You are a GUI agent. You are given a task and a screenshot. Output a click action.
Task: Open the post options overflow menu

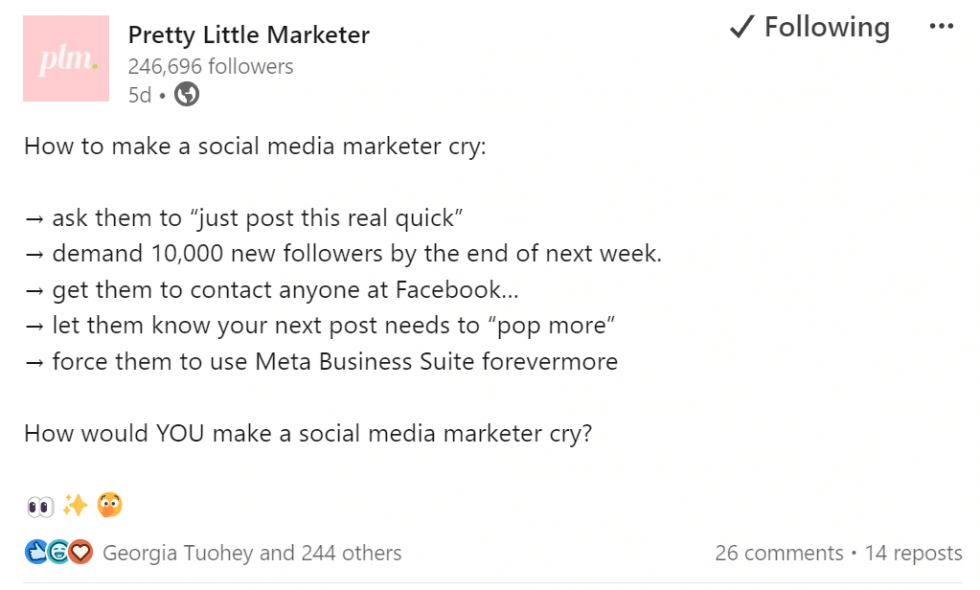pyautogui.click(x=941, y=26)
